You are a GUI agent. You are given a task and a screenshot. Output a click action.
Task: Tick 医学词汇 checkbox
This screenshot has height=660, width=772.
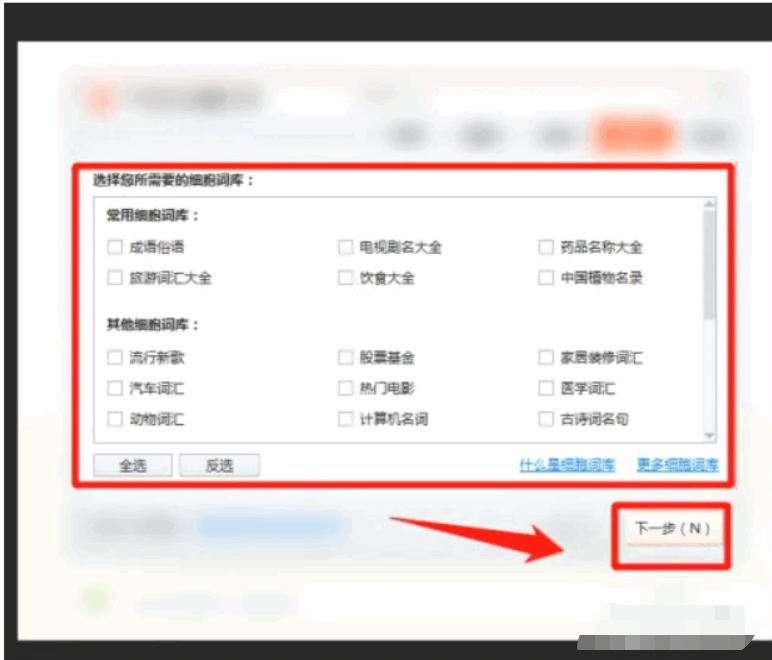click(546, 388)
